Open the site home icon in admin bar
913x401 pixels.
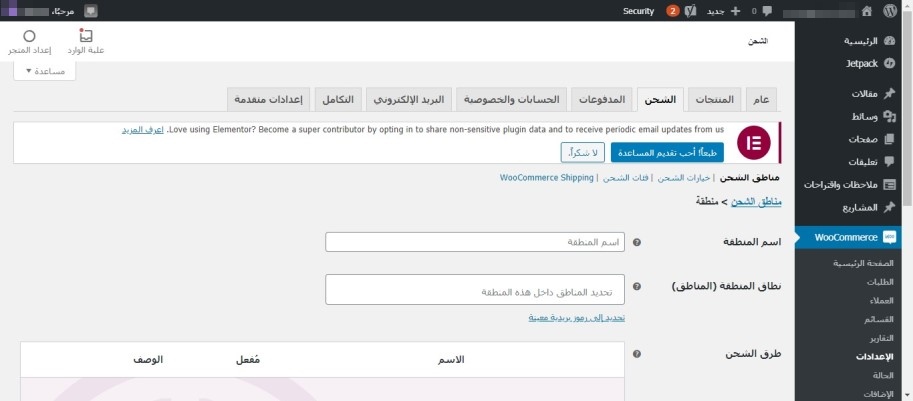(866, 11)
